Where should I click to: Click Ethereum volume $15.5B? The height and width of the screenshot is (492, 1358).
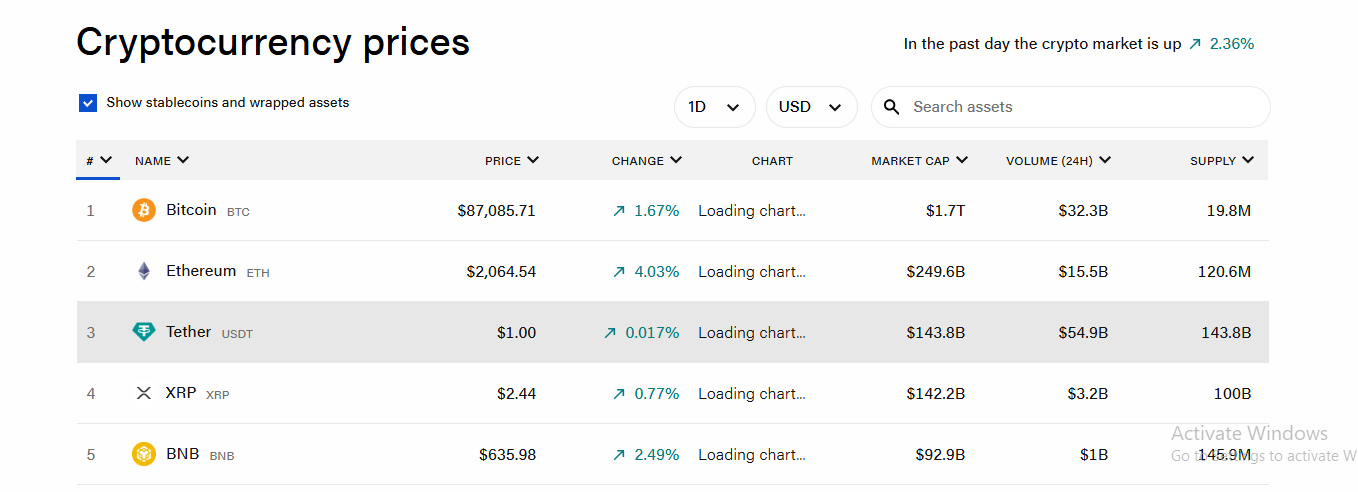1083,272
